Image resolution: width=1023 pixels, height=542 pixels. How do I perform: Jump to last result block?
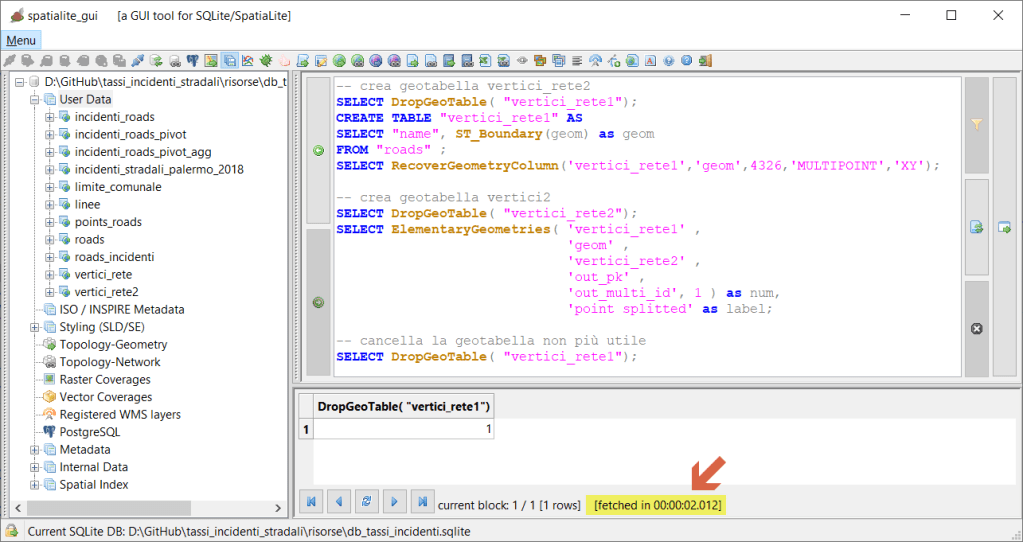click(x=423, y=502)
